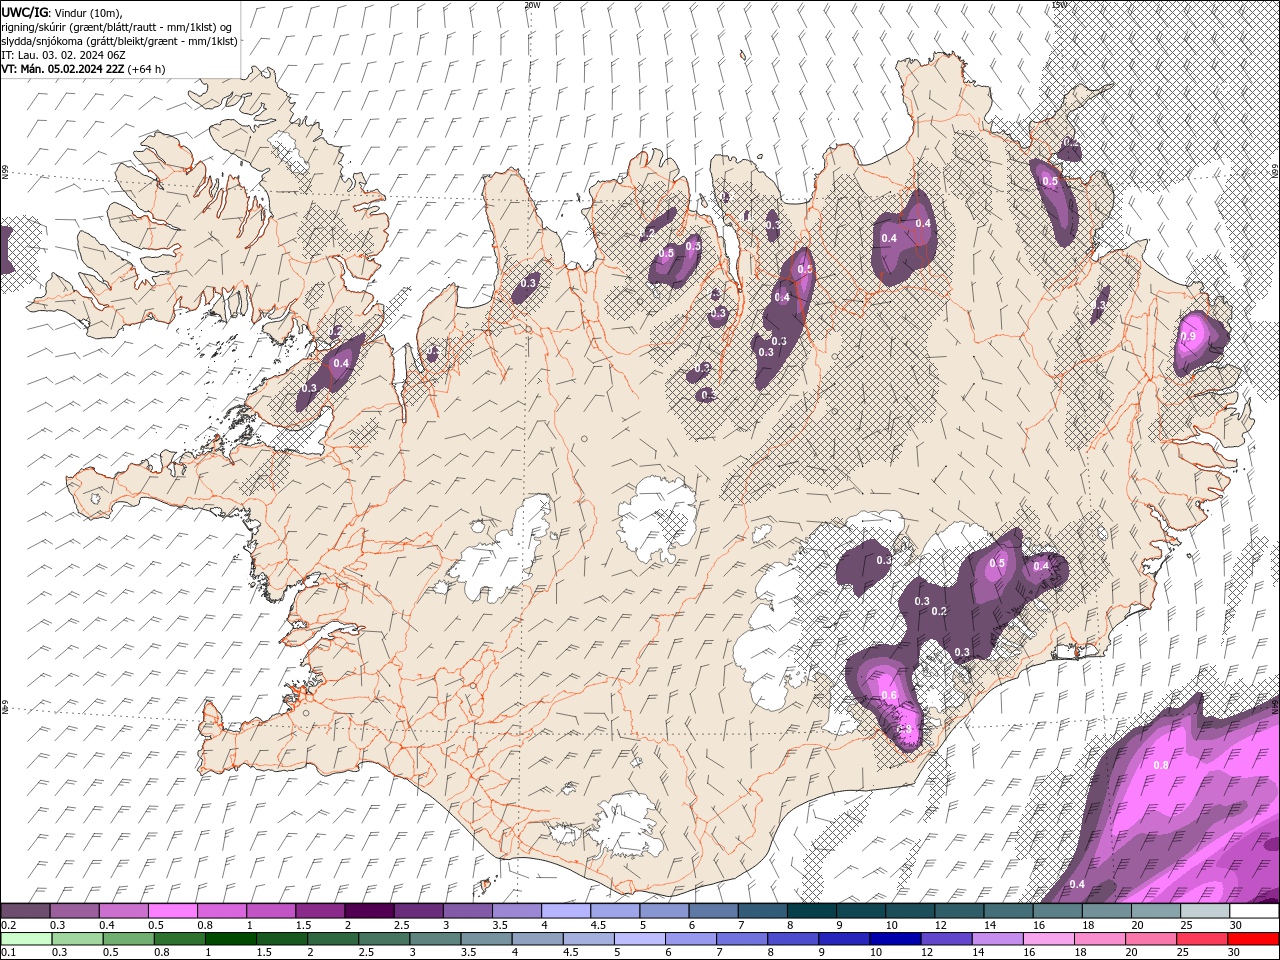
Task: Click the '0.2' label on the upper snow scale
Action: (9, 925)
